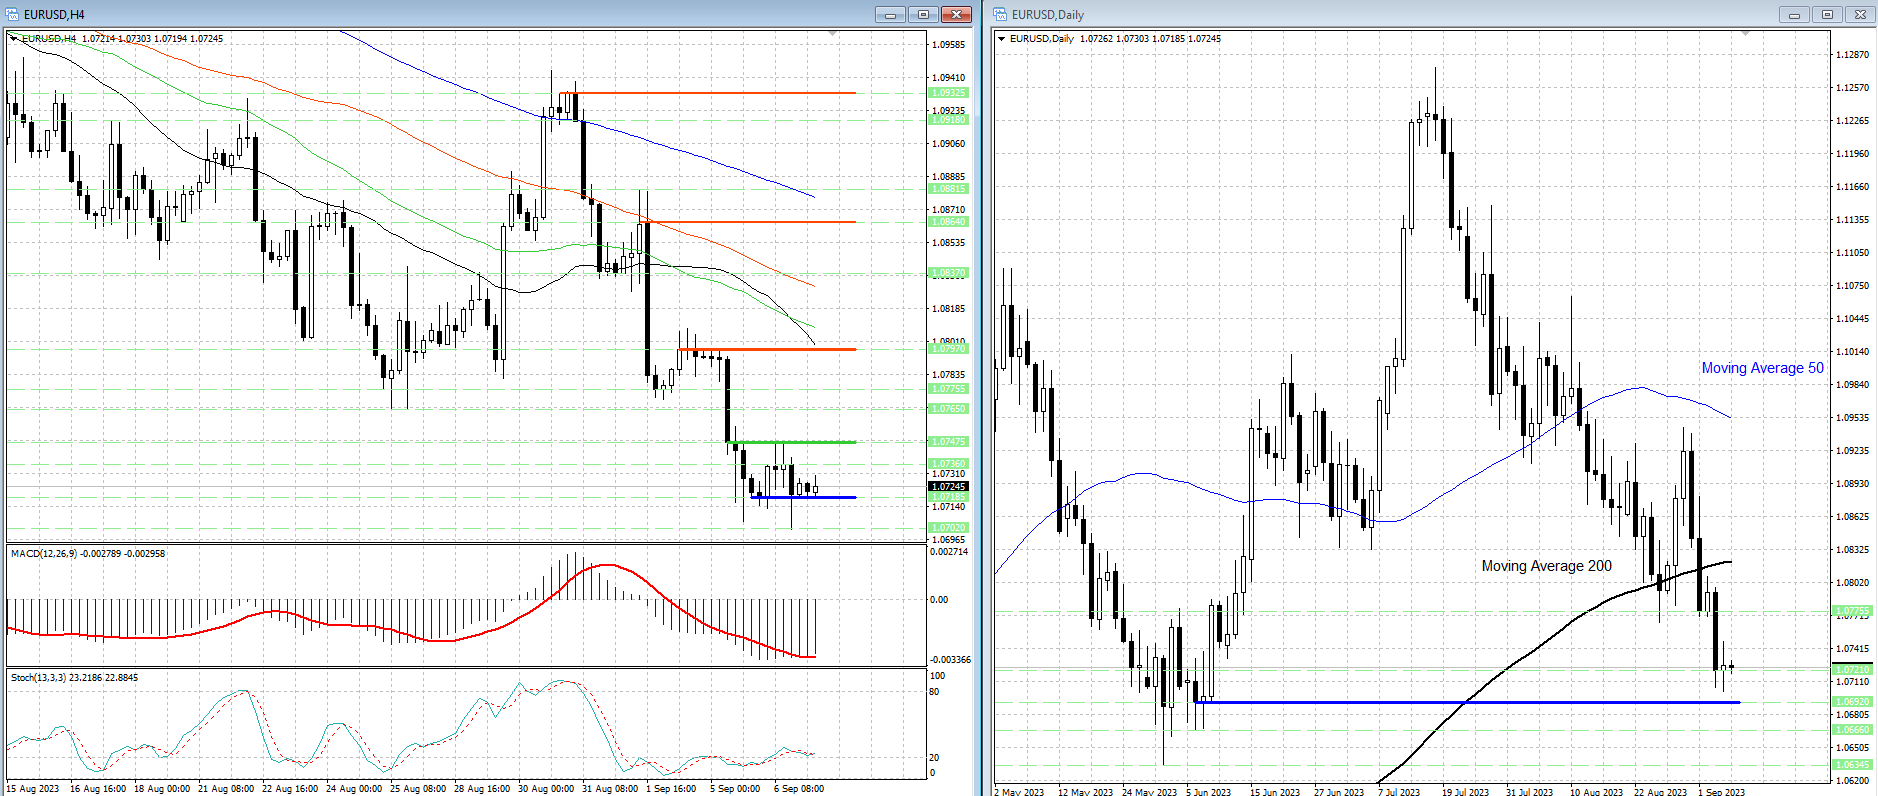Click the 1.07970 price label on H4 scale
This screenshot has height=796, width=1878.
click(x=949, y=348)
